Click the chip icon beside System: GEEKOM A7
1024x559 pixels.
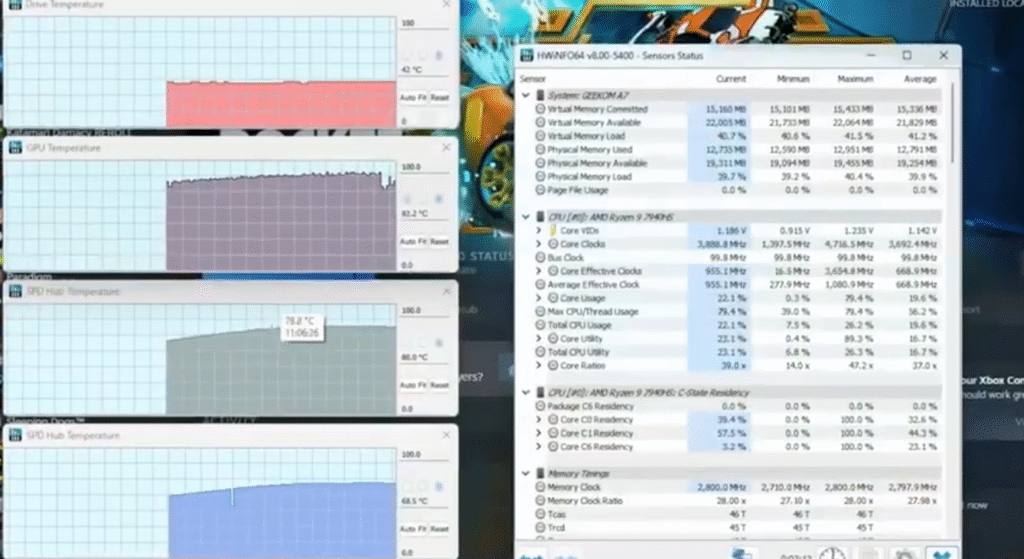tap(540, 95)
